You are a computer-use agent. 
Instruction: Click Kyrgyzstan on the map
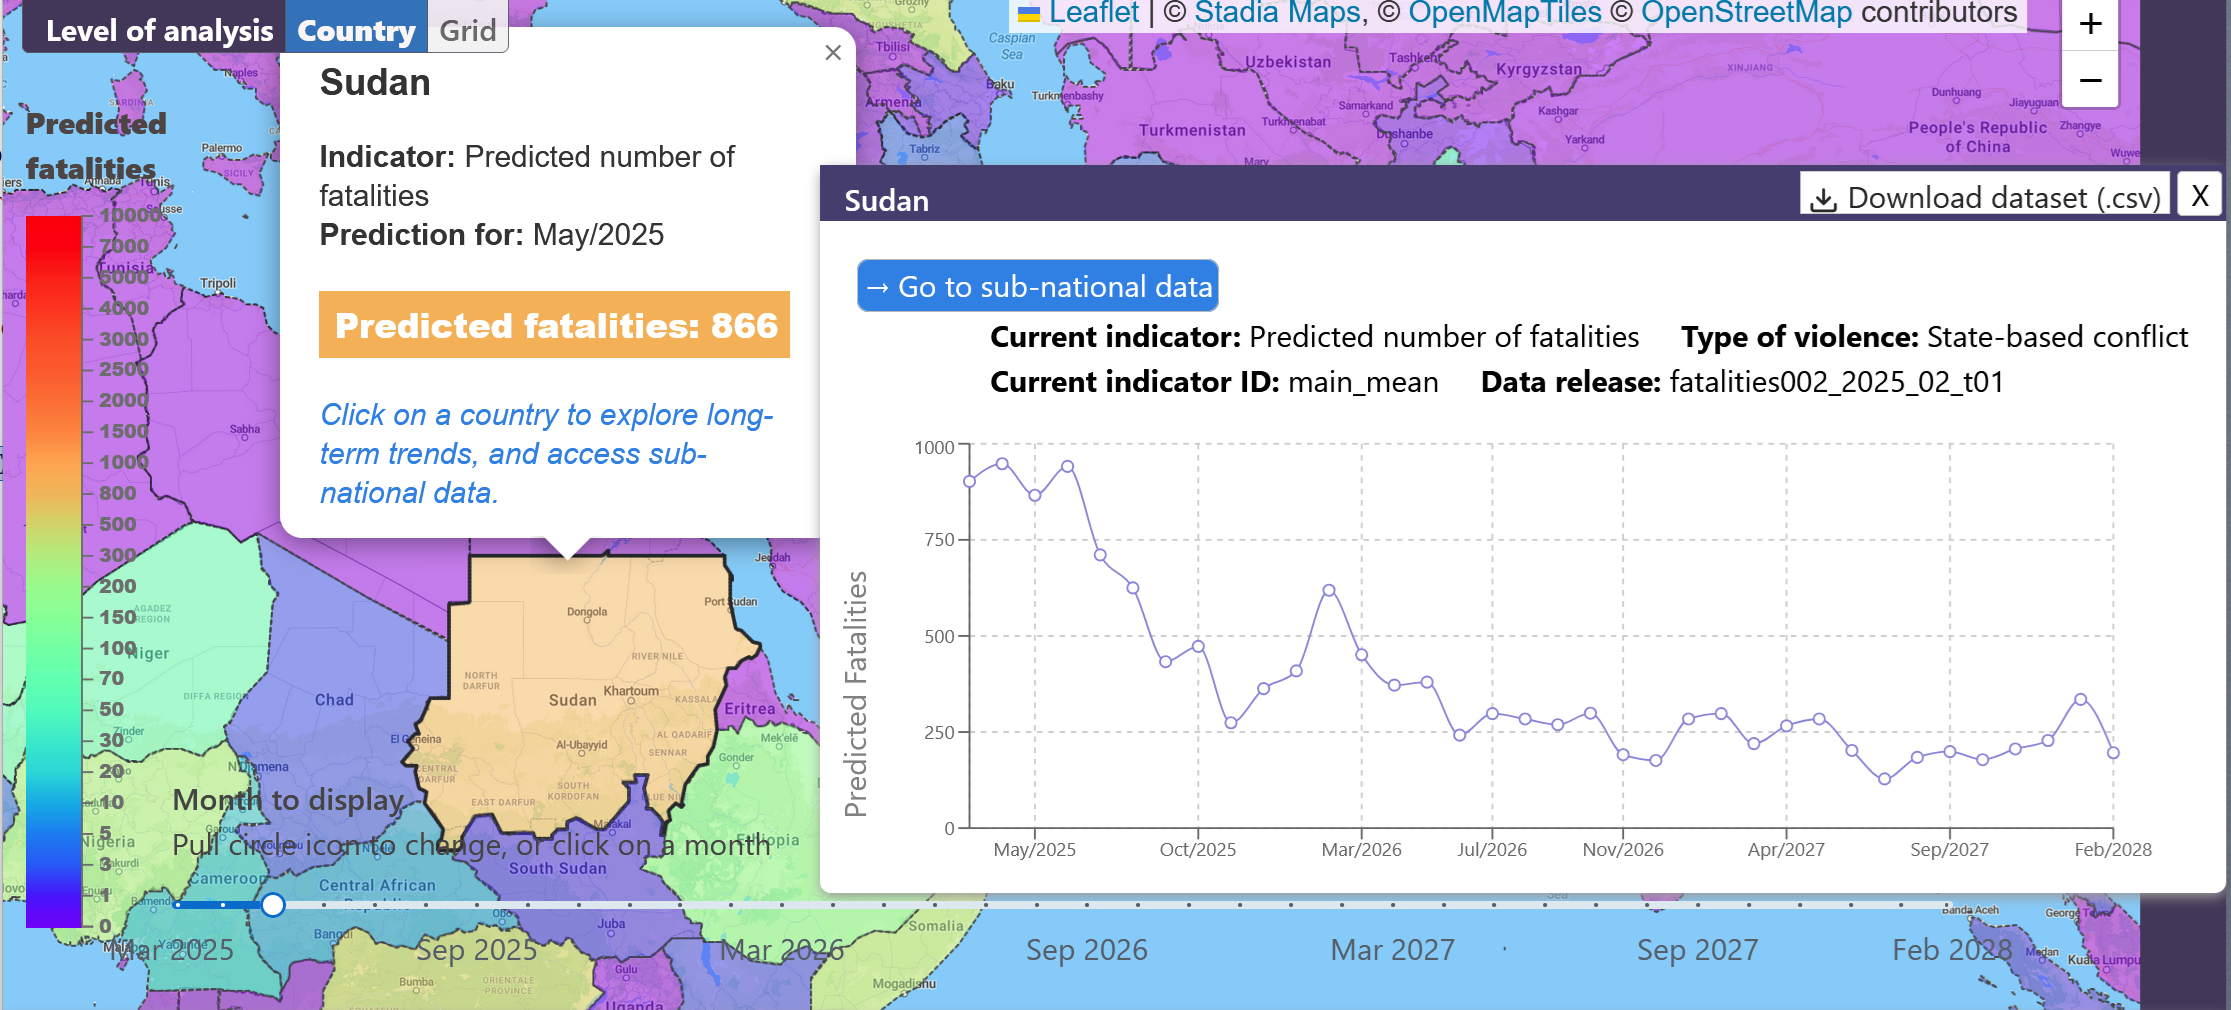click(x=1539, y=69)
